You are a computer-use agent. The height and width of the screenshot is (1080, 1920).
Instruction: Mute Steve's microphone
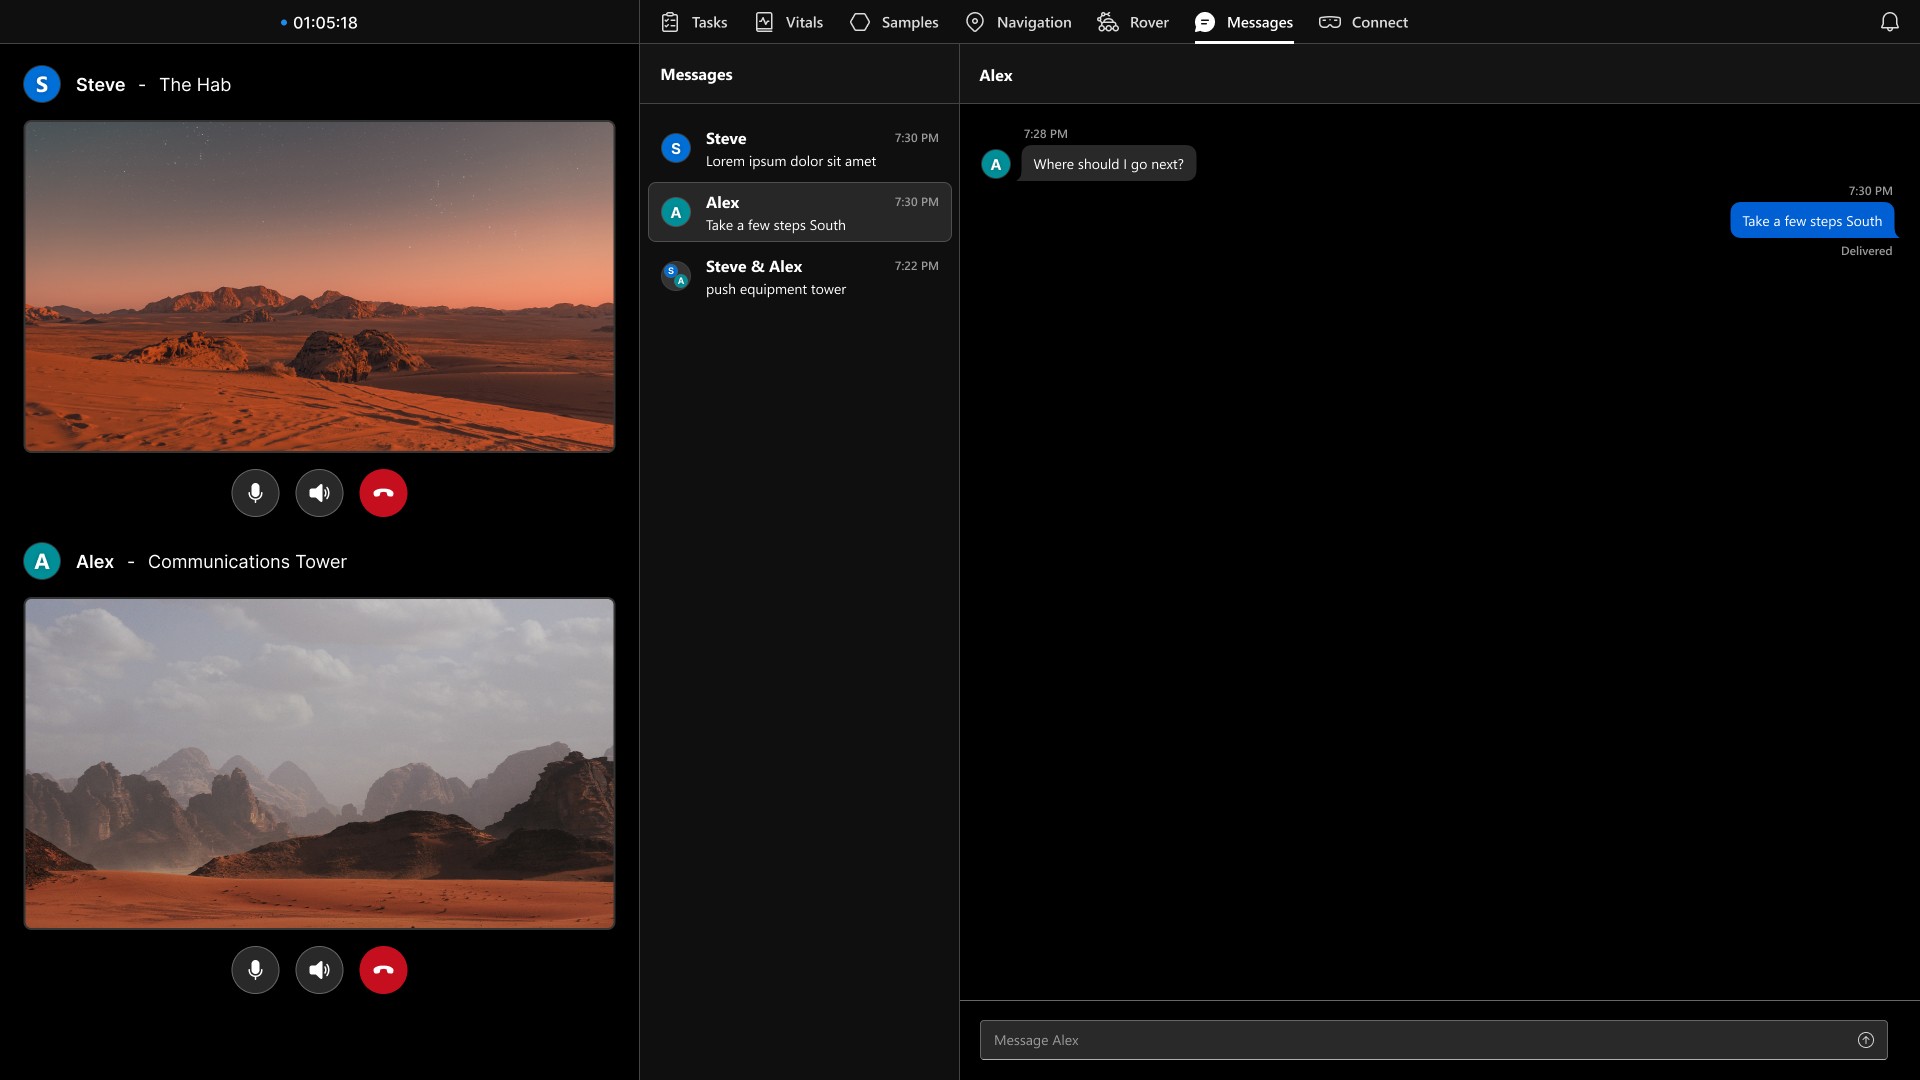pyautogui.click(x=255, y=493)
